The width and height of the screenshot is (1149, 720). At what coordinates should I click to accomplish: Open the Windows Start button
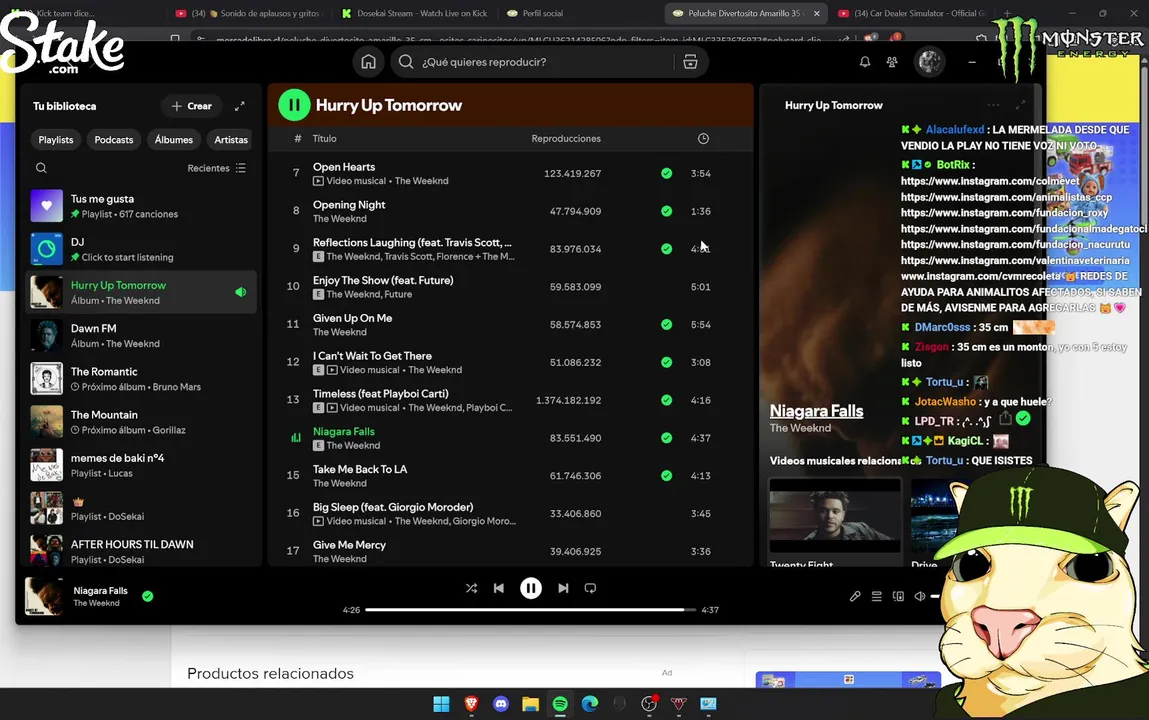click(x=441, y=704)
